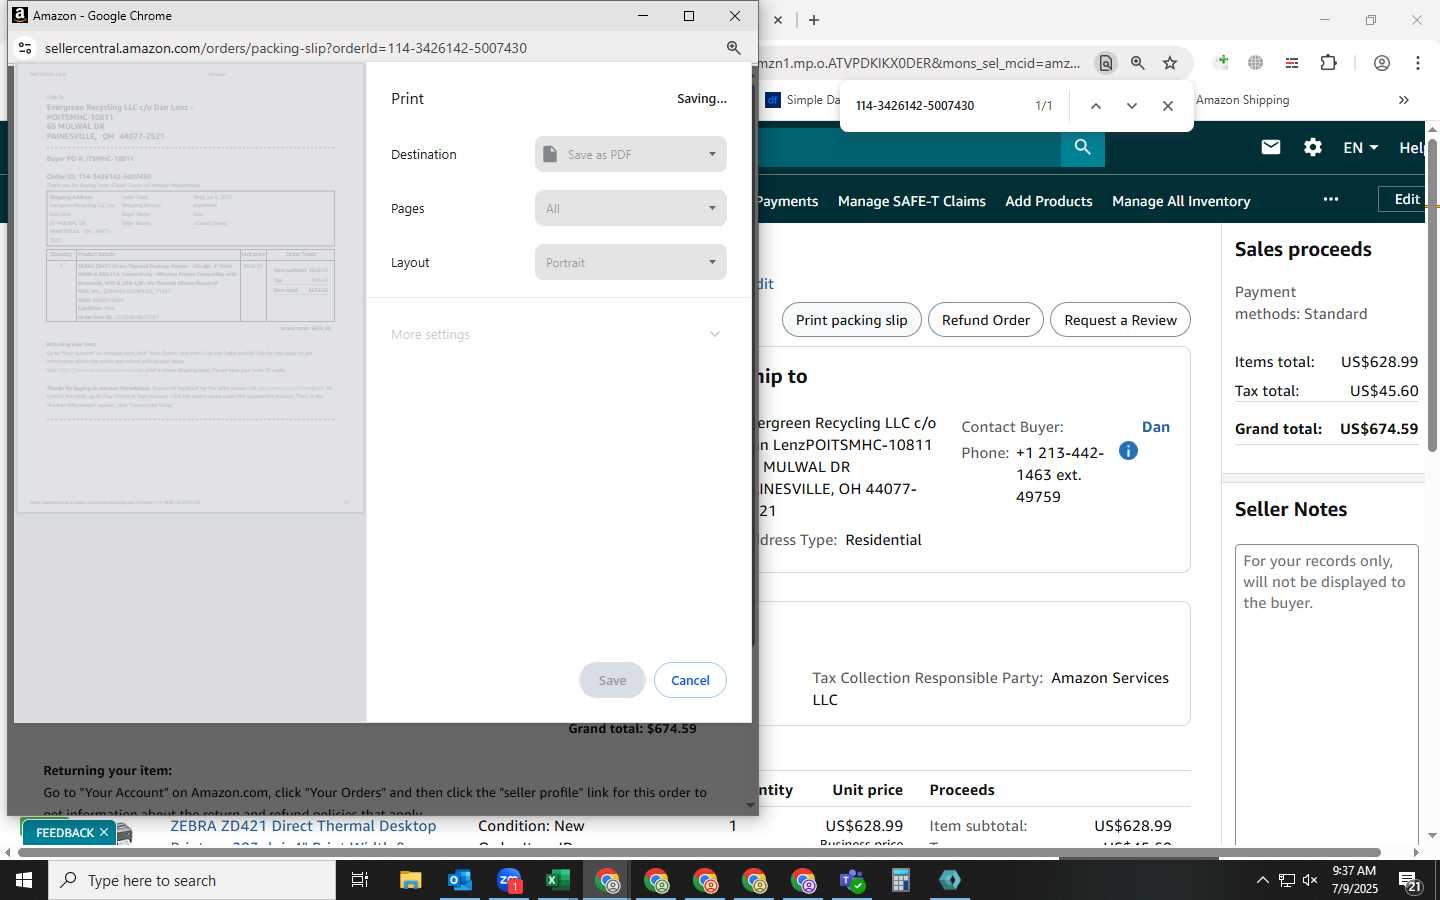
Task: Close the find-in-page bar
Action: click(x=1168, y=106)
